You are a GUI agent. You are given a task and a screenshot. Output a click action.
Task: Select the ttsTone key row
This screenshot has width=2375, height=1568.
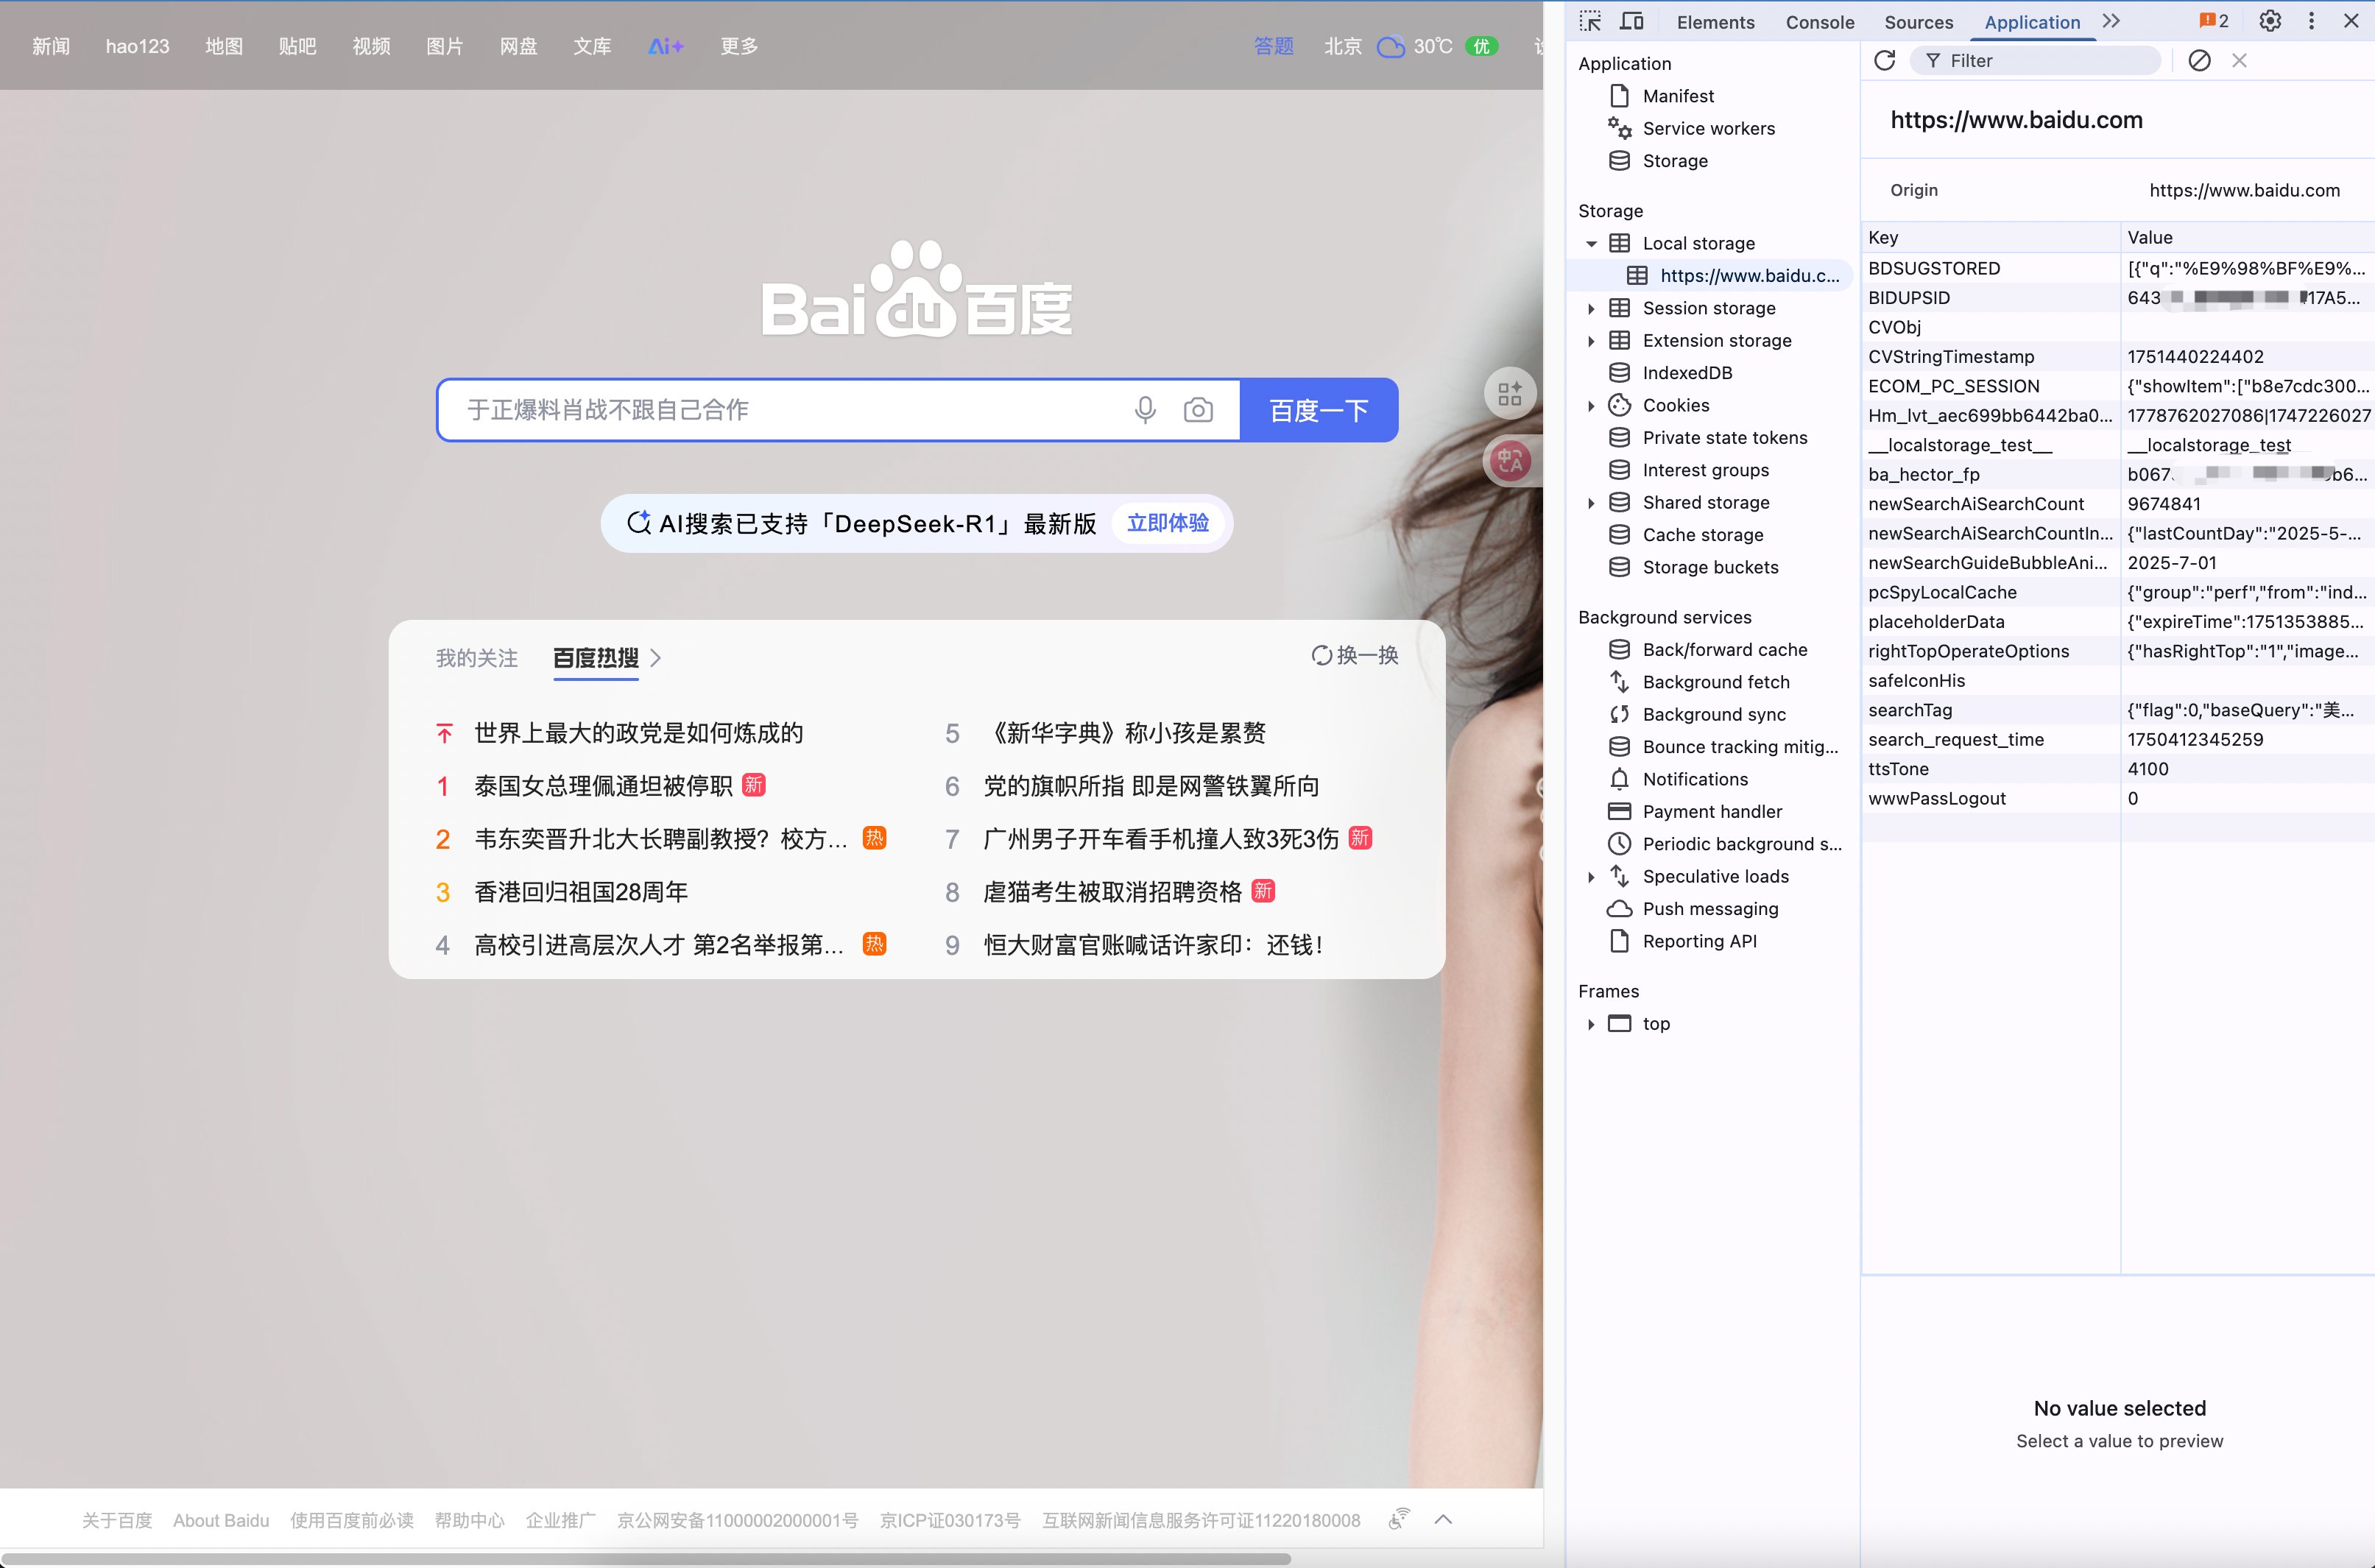tap(2117, 769)
